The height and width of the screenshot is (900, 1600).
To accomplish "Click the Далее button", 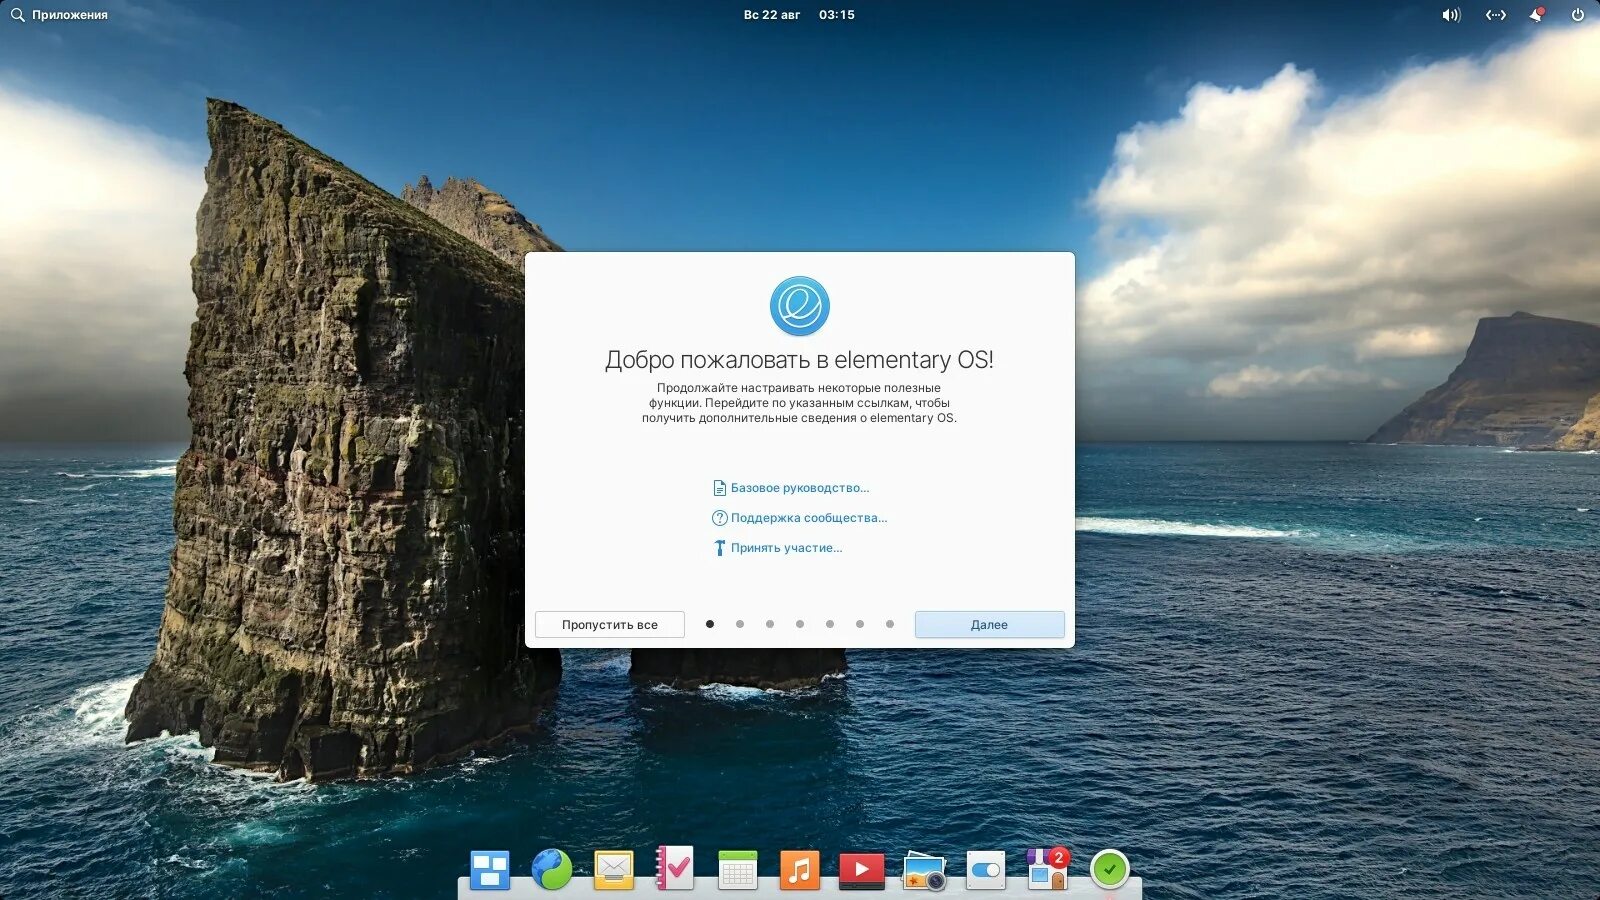I will pos(990,624).
